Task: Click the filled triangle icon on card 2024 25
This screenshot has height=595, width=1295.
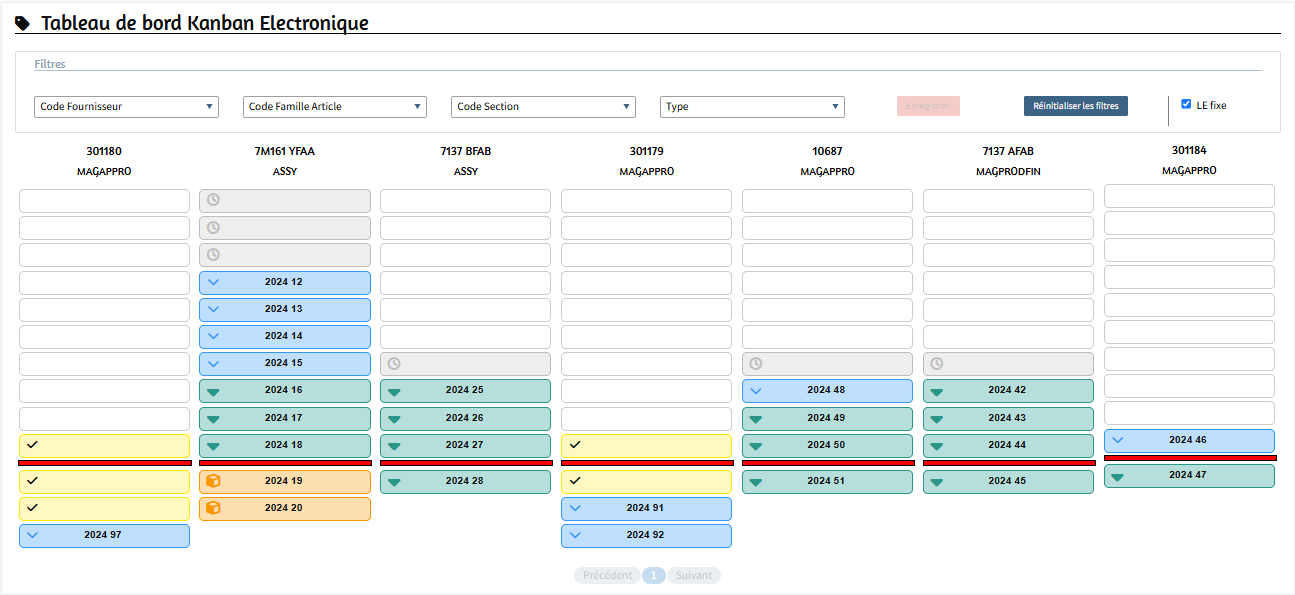Action: pos(394,391)
